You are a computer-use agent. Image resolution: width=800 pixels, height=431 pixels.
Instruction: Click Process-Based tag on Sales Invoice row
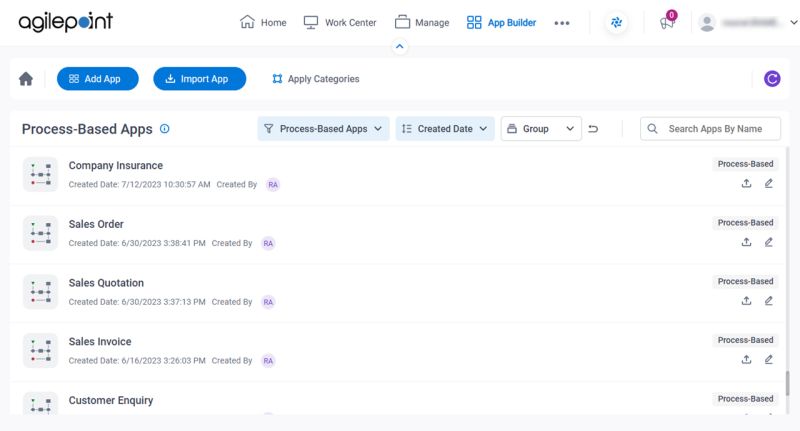tap(745, 340)
